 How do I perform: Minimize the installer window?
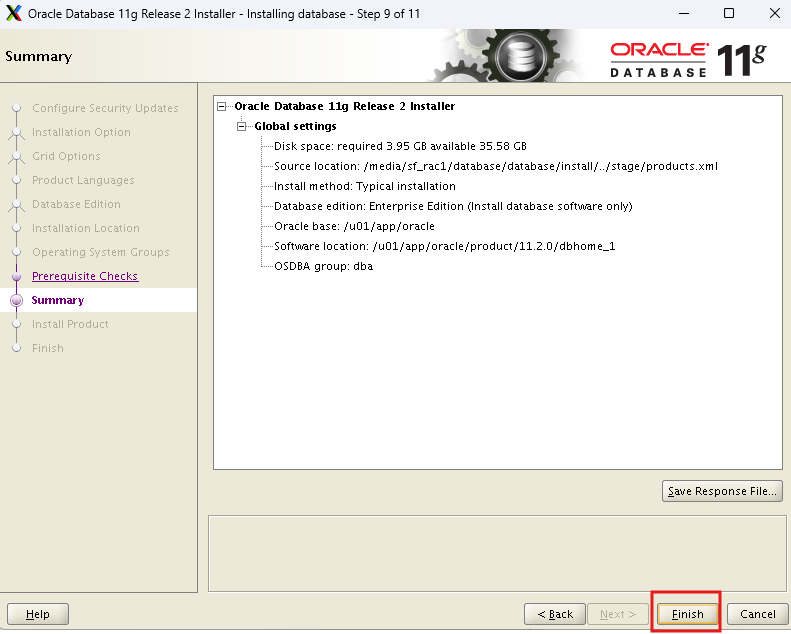coord(684,13)
